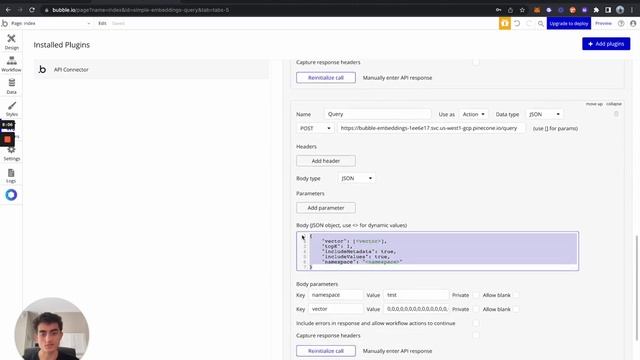Toggle Allow blank for namespace key
The image size is (640, 360).
click(516, 295)
